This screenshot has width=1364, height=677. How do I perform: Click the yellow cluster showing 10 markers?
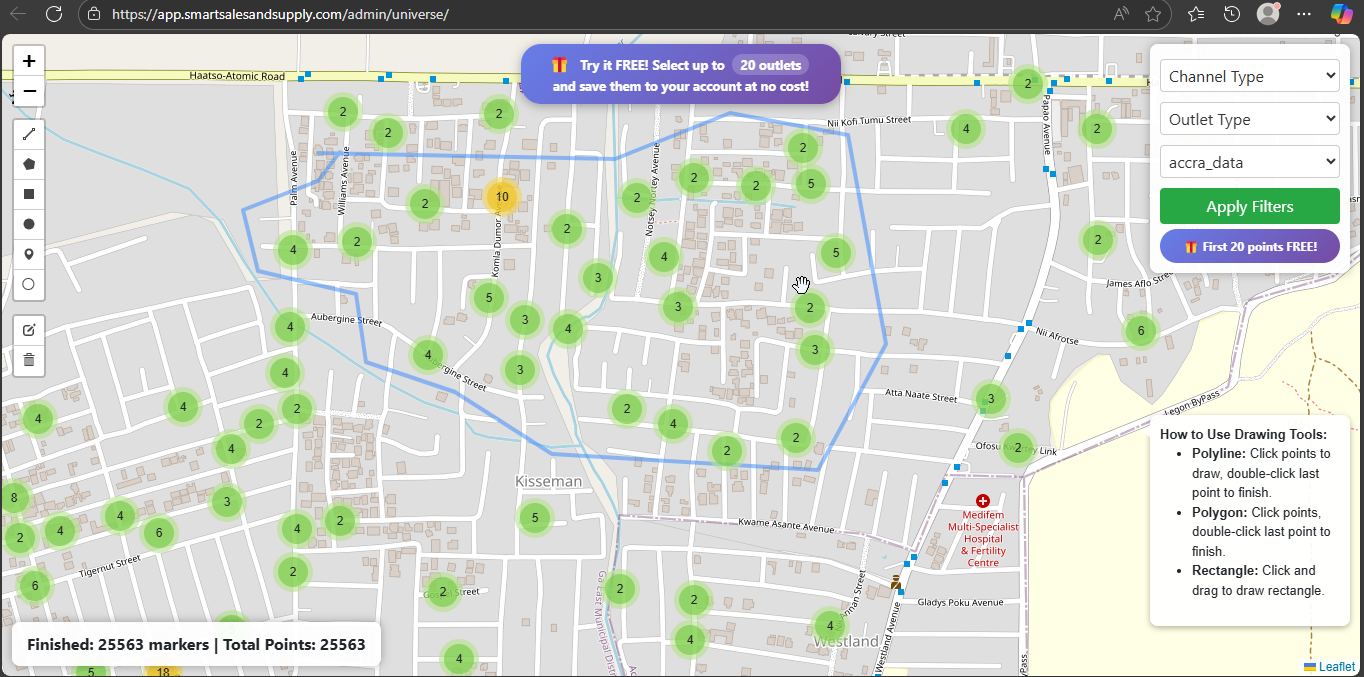501,197
